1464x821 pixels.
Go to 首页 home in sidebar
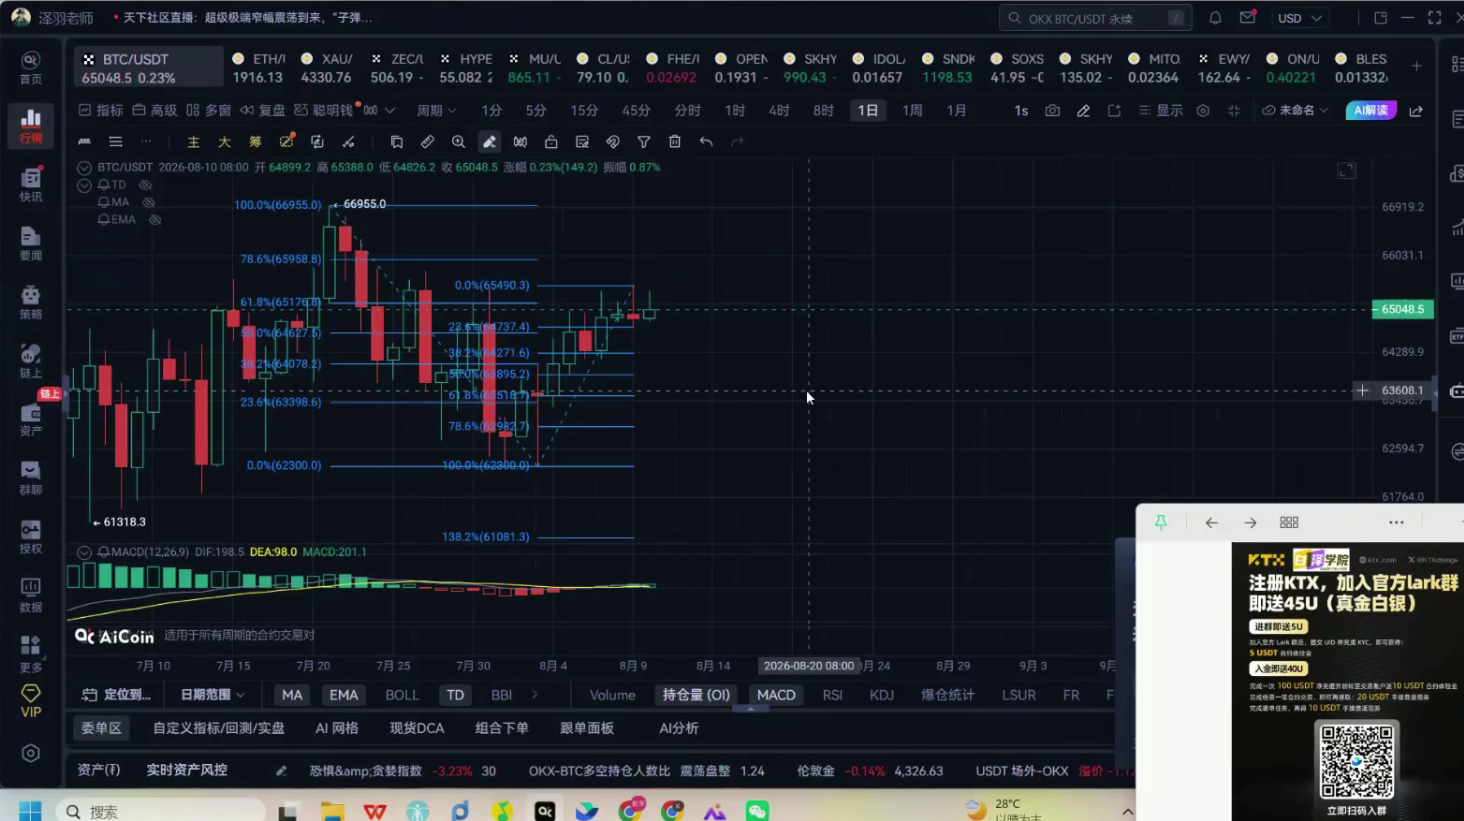coord(31,67)
